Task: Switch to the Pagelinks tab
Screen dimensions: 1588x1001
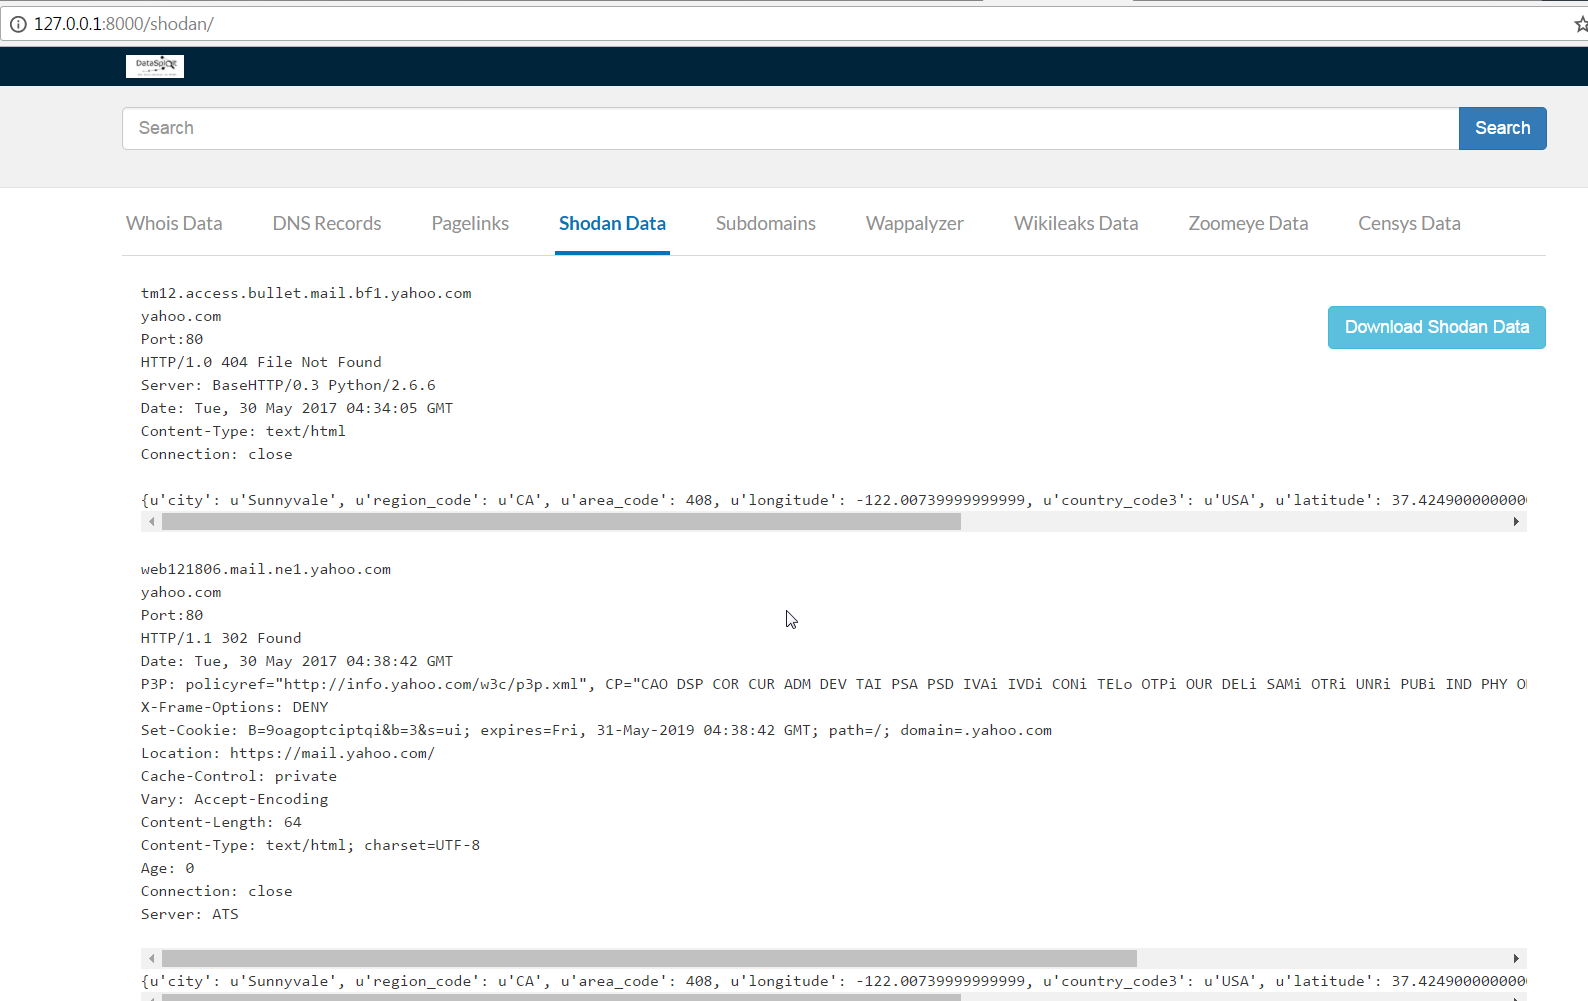Action: click(470, 224)
